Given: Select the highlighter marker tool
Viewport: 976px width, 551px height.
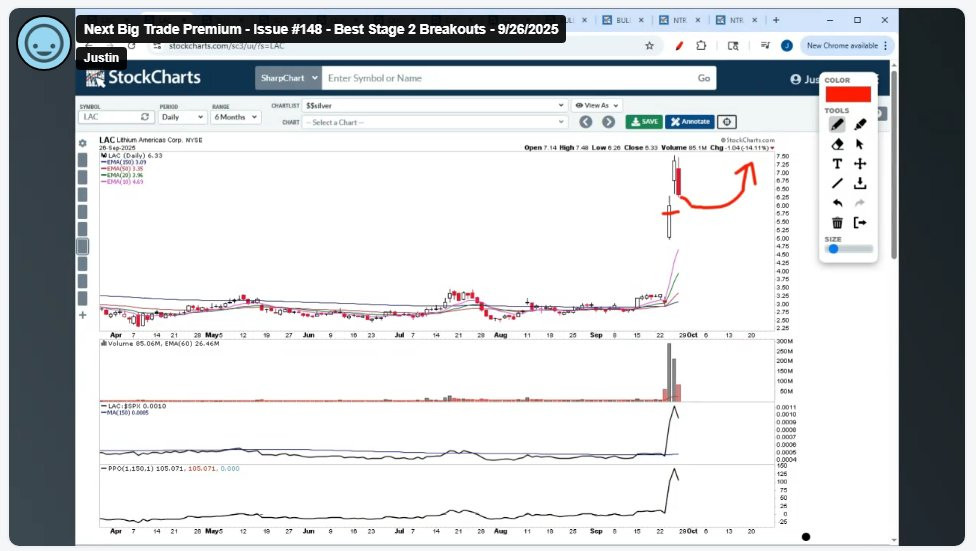Looking at the screenshot, I should [860, 125].
